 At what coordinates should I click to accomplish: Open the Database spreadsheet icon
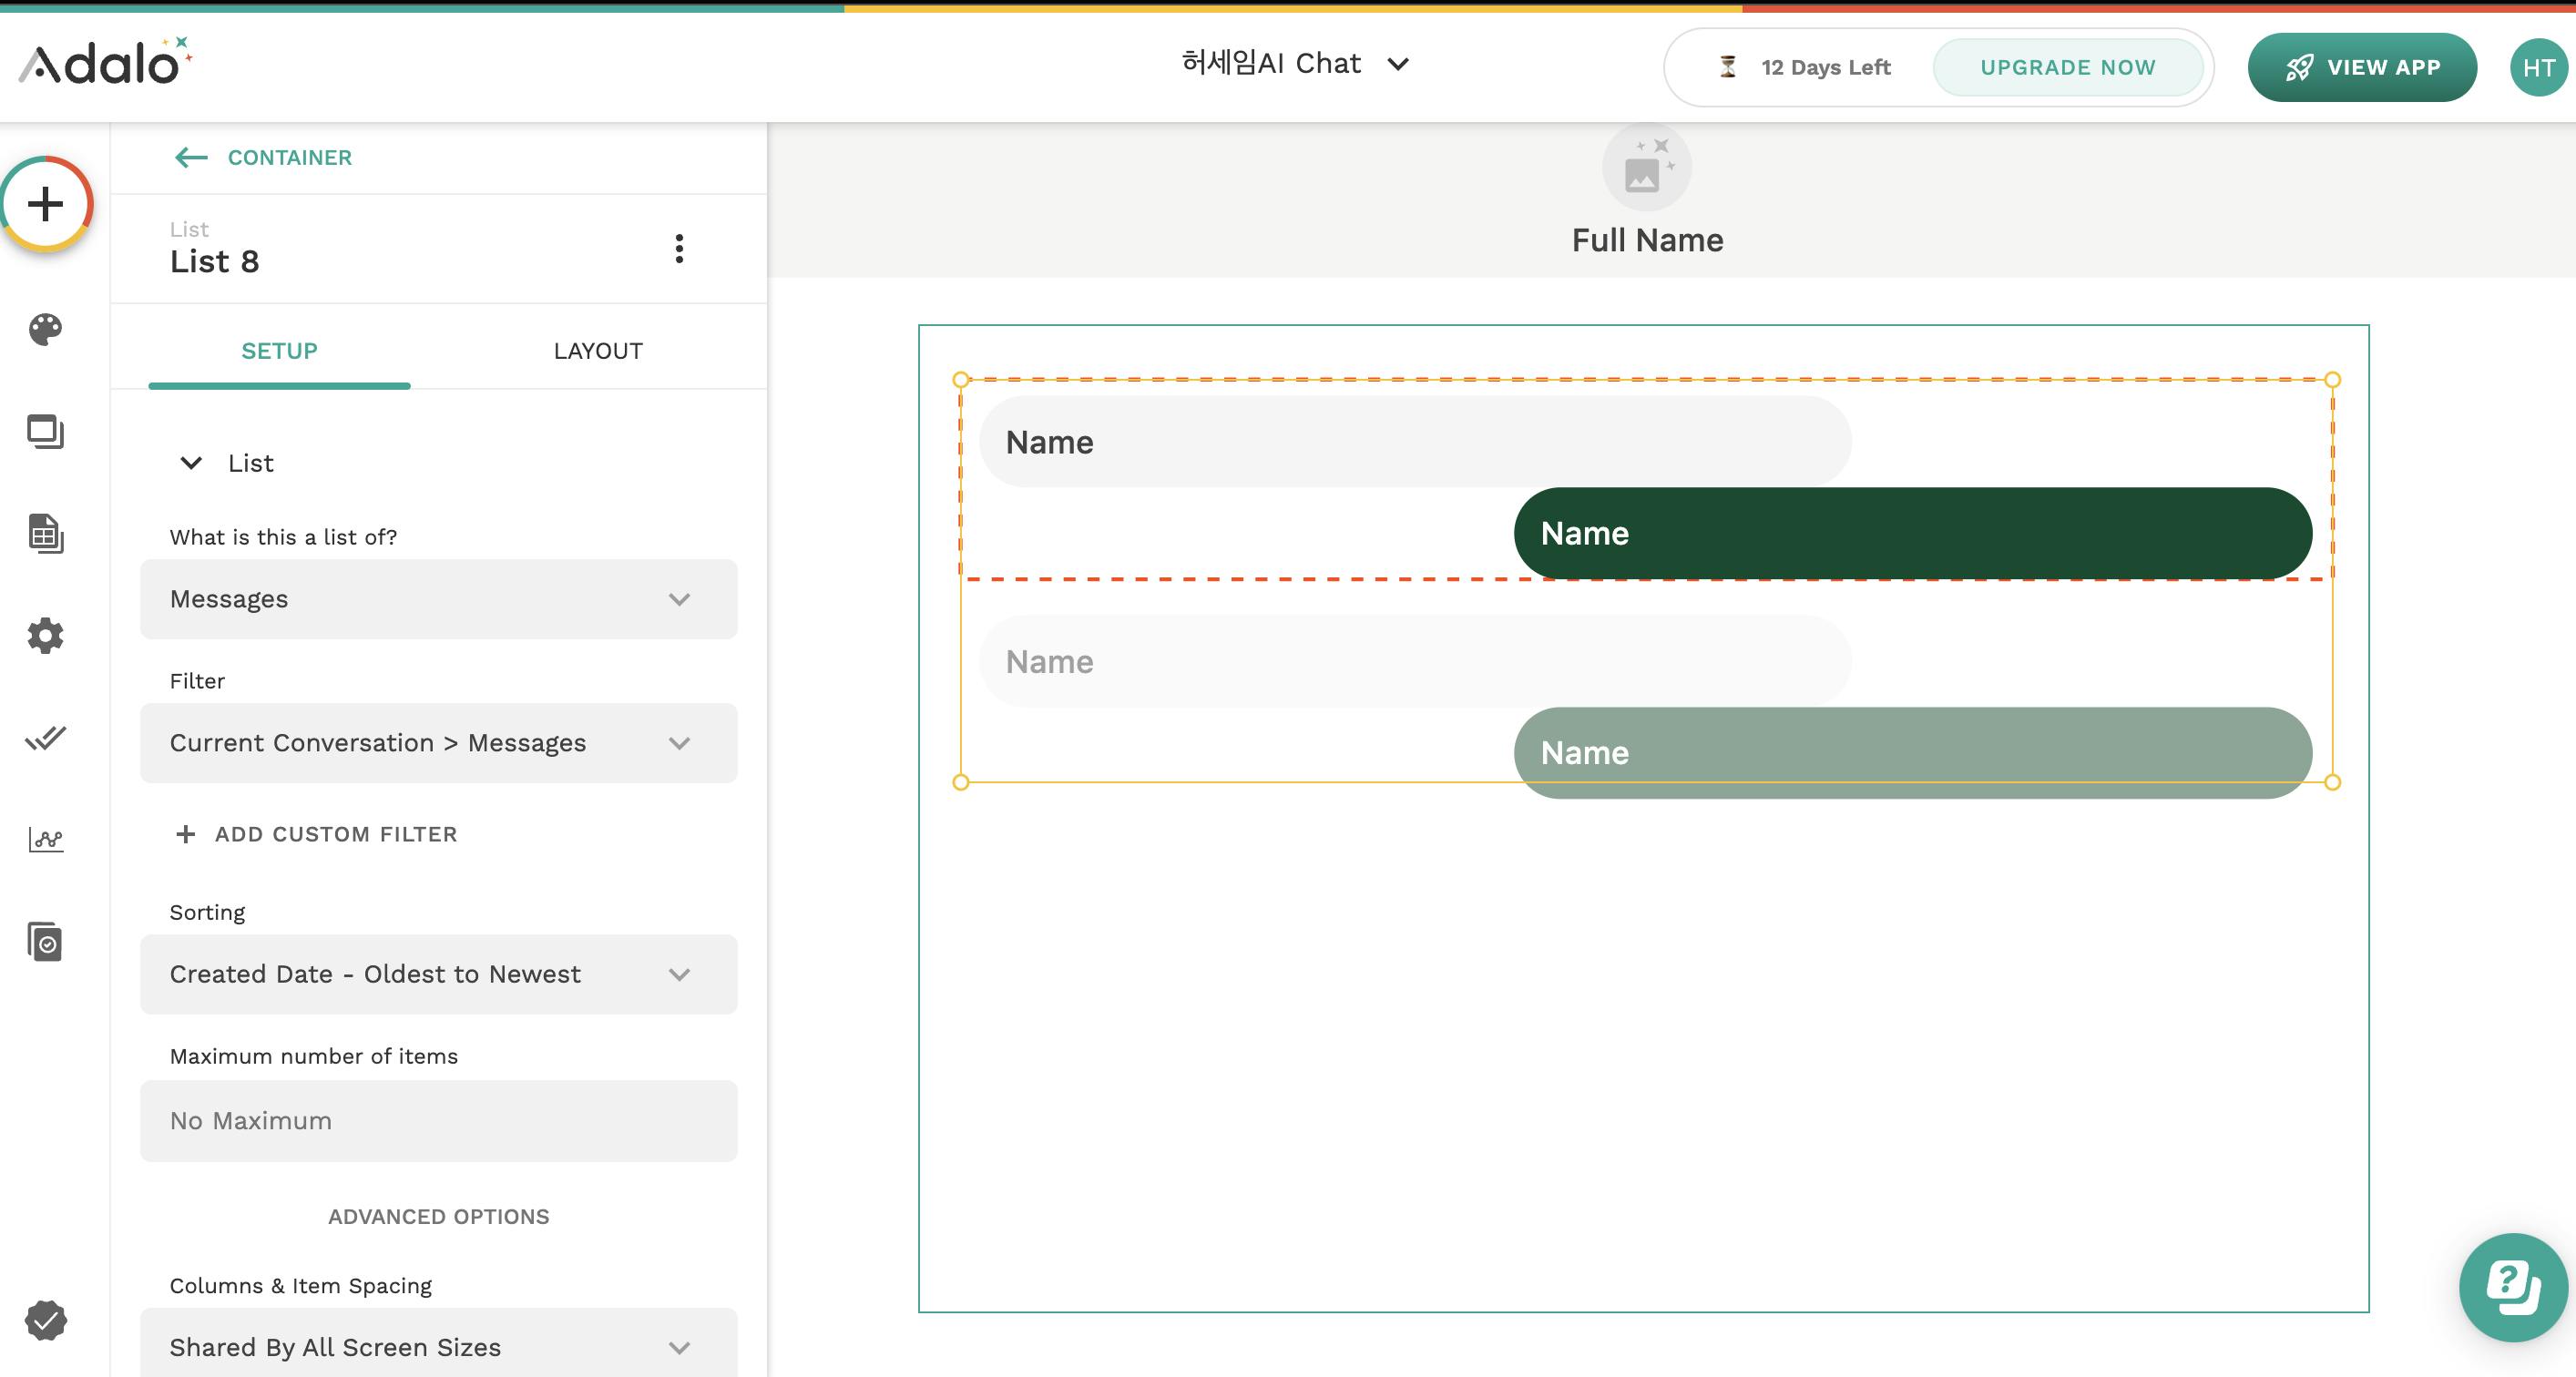46,534
